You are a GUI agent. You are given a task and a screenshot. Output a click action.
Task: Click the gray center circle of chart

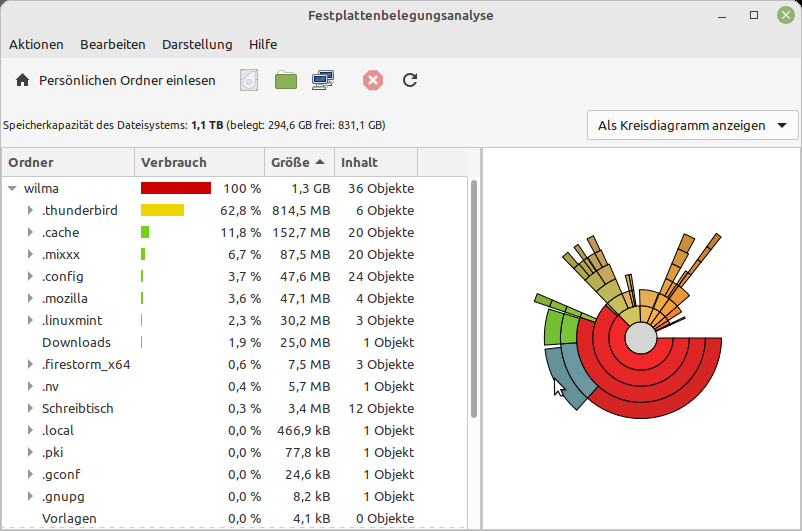(x=639, y=340)
